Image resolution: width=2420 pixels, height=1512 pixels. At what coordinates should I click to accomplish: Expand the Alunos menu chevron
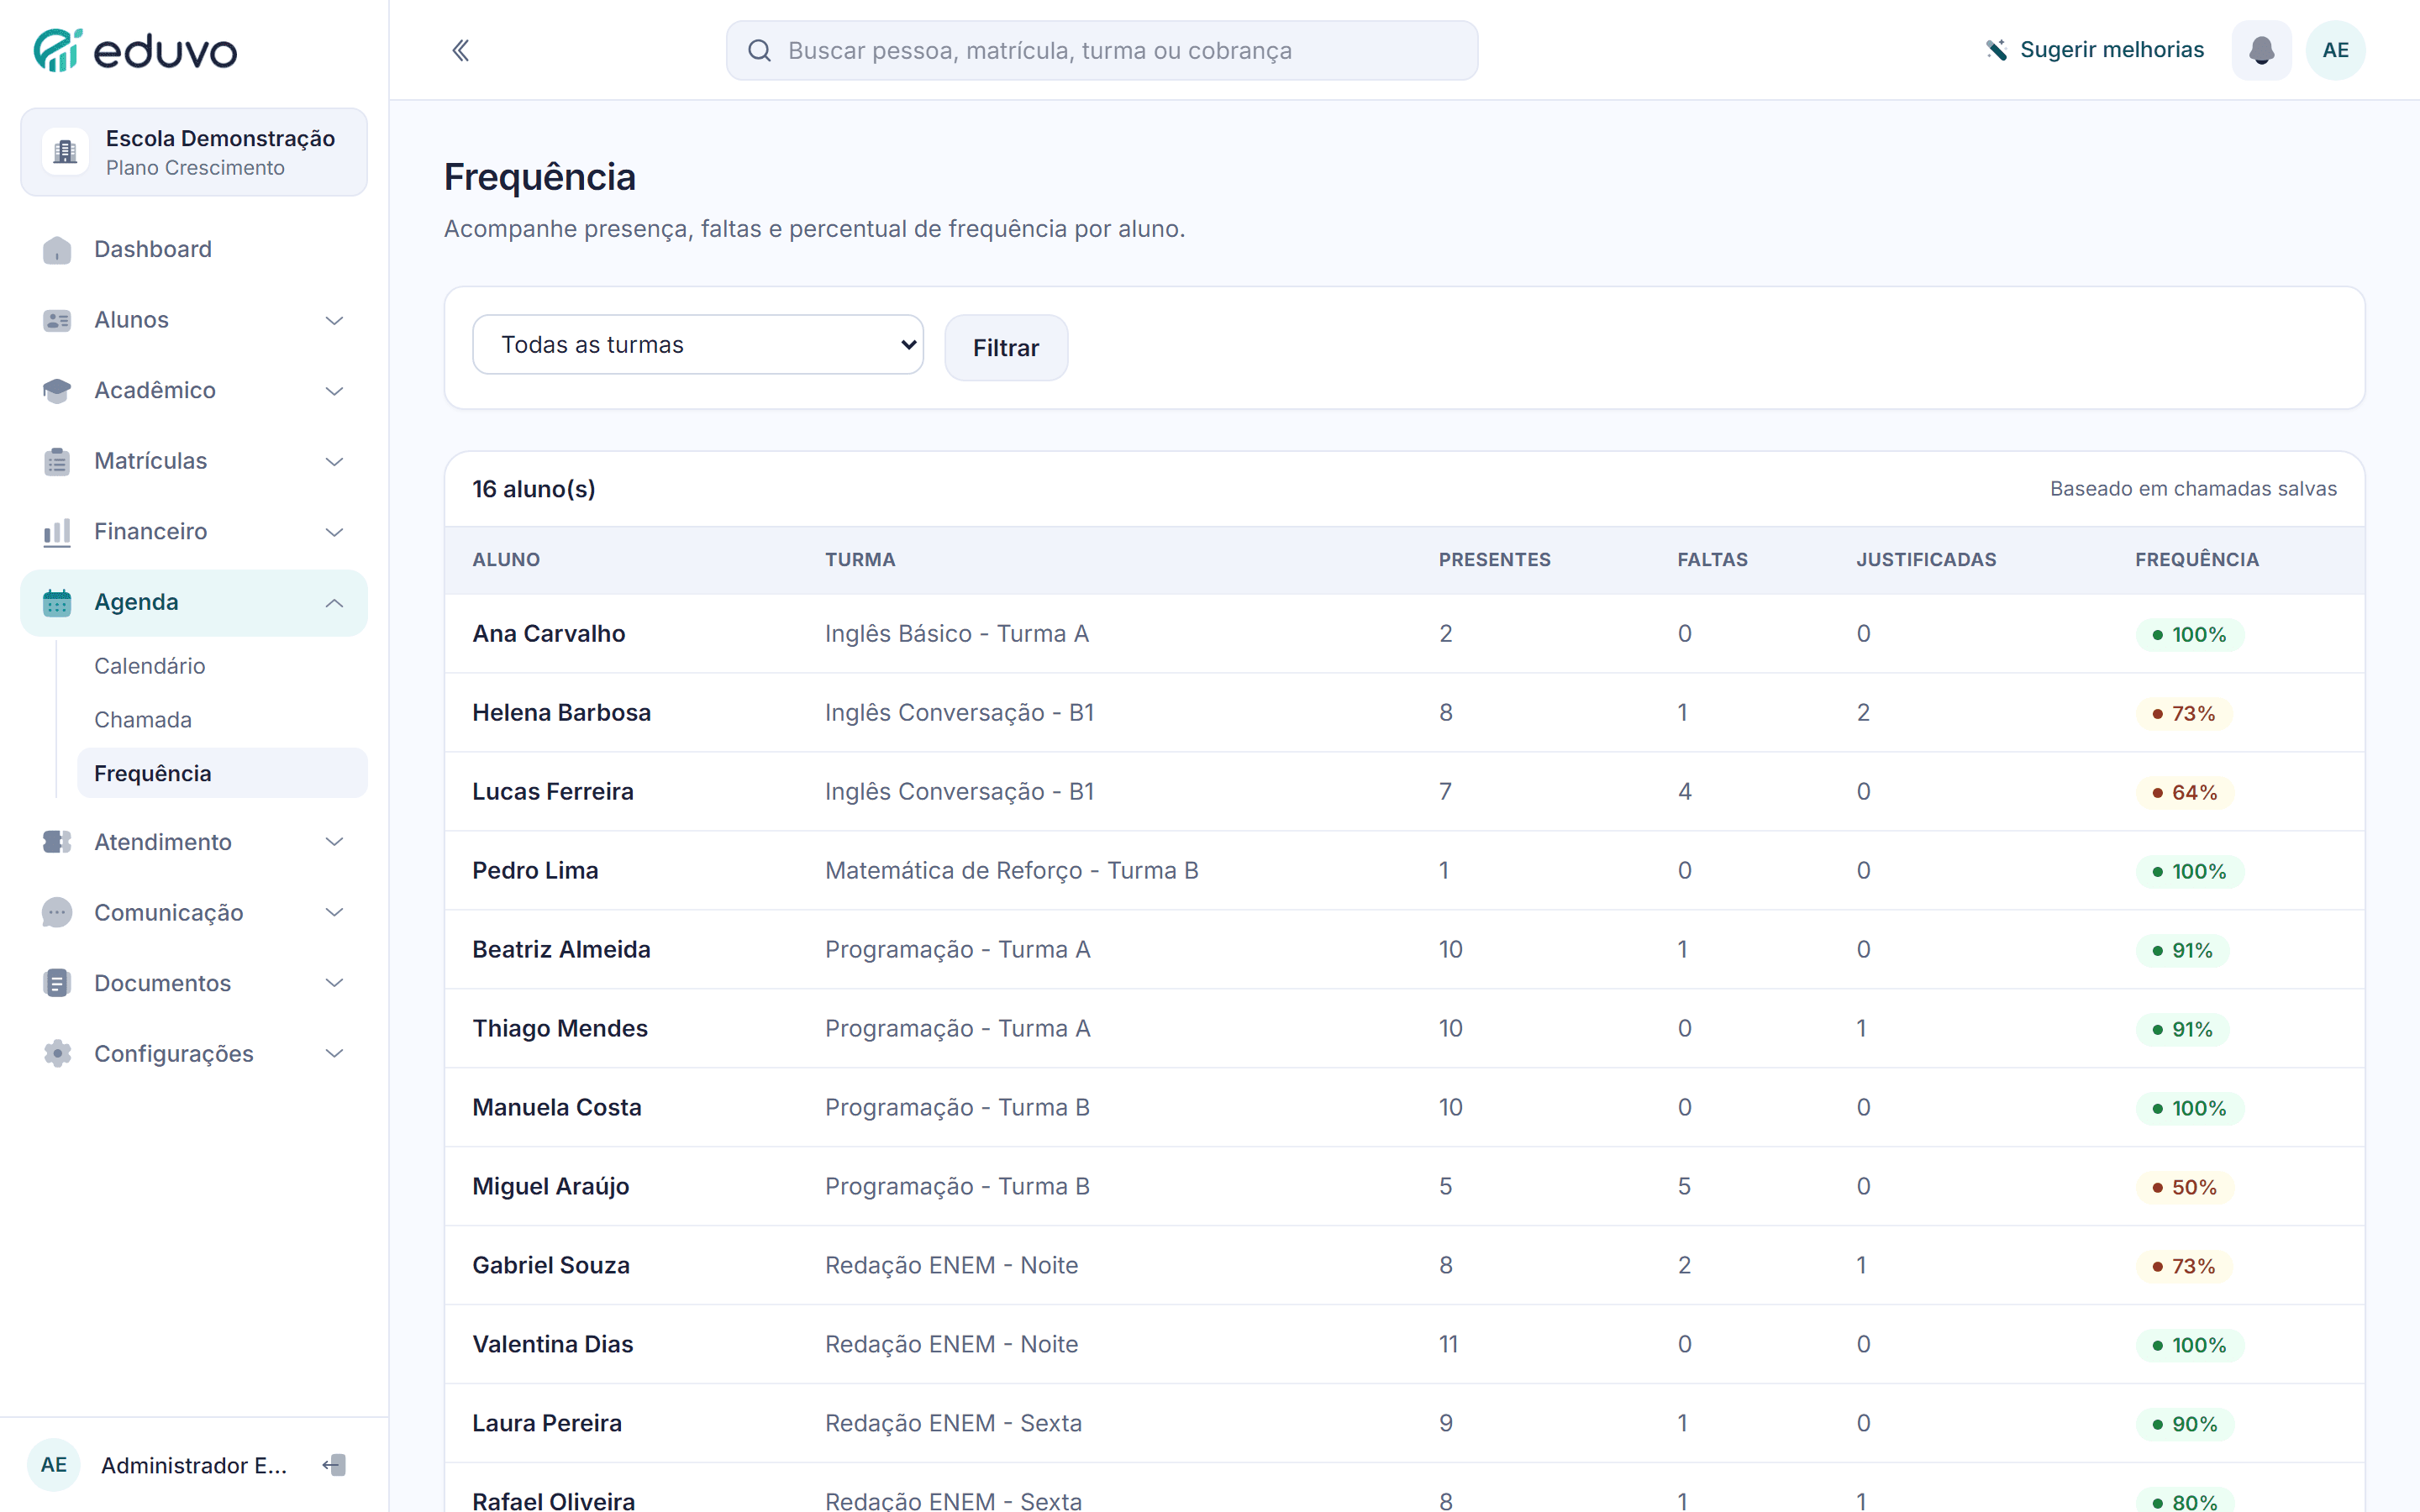tap(334, 320)
